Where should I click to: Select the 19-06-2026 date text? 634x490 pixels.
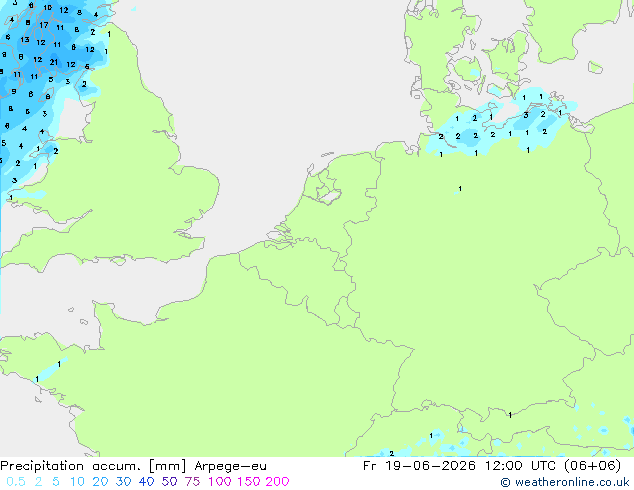(430, 466)
